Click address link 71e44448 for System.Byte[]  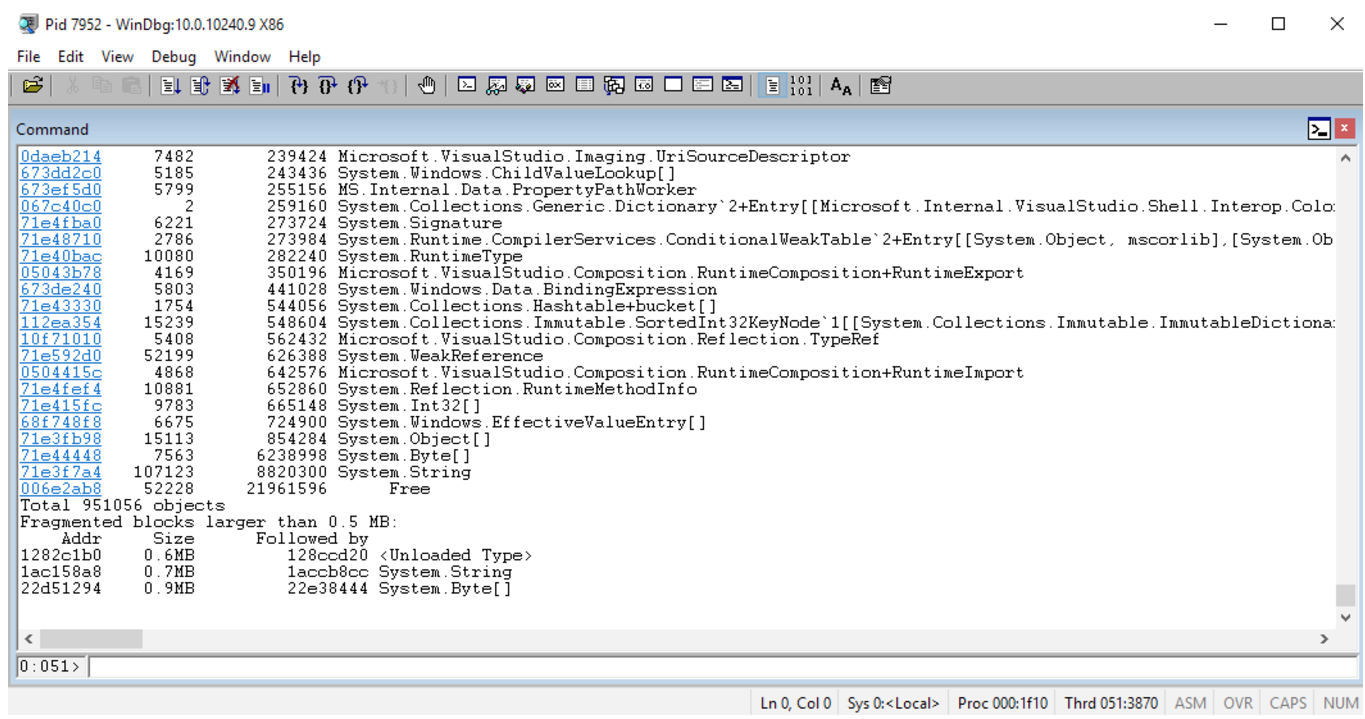coord(61,455)
